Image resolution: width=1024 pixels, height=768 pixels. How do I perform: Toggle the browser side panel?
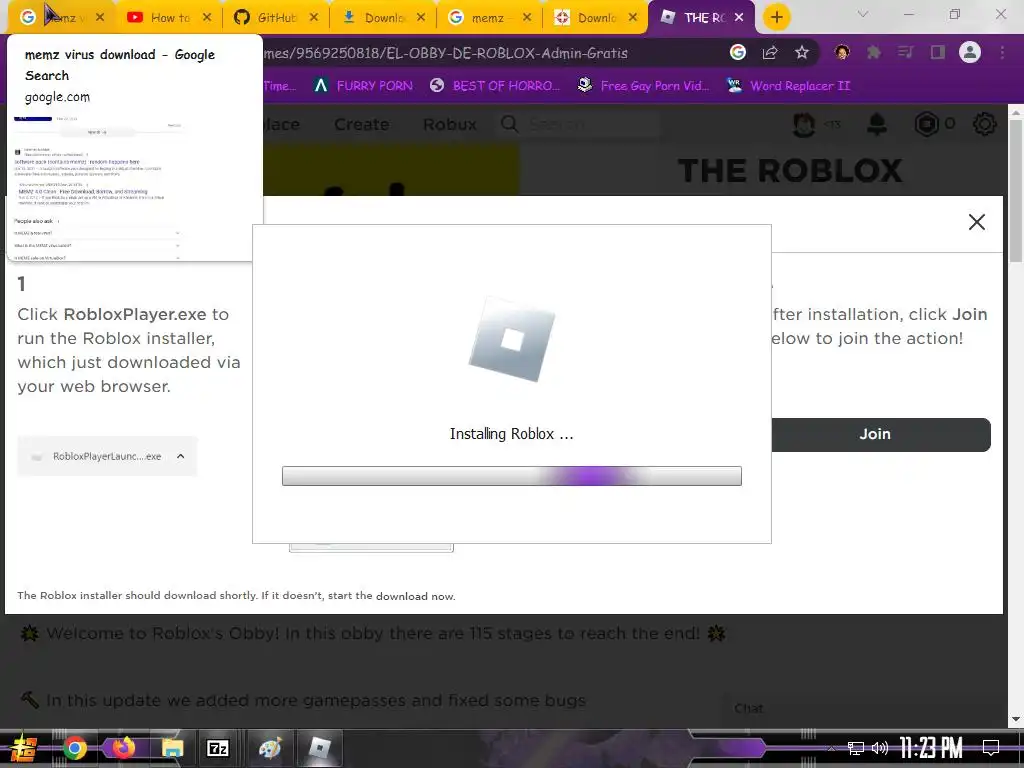click(x=938, y=52)
